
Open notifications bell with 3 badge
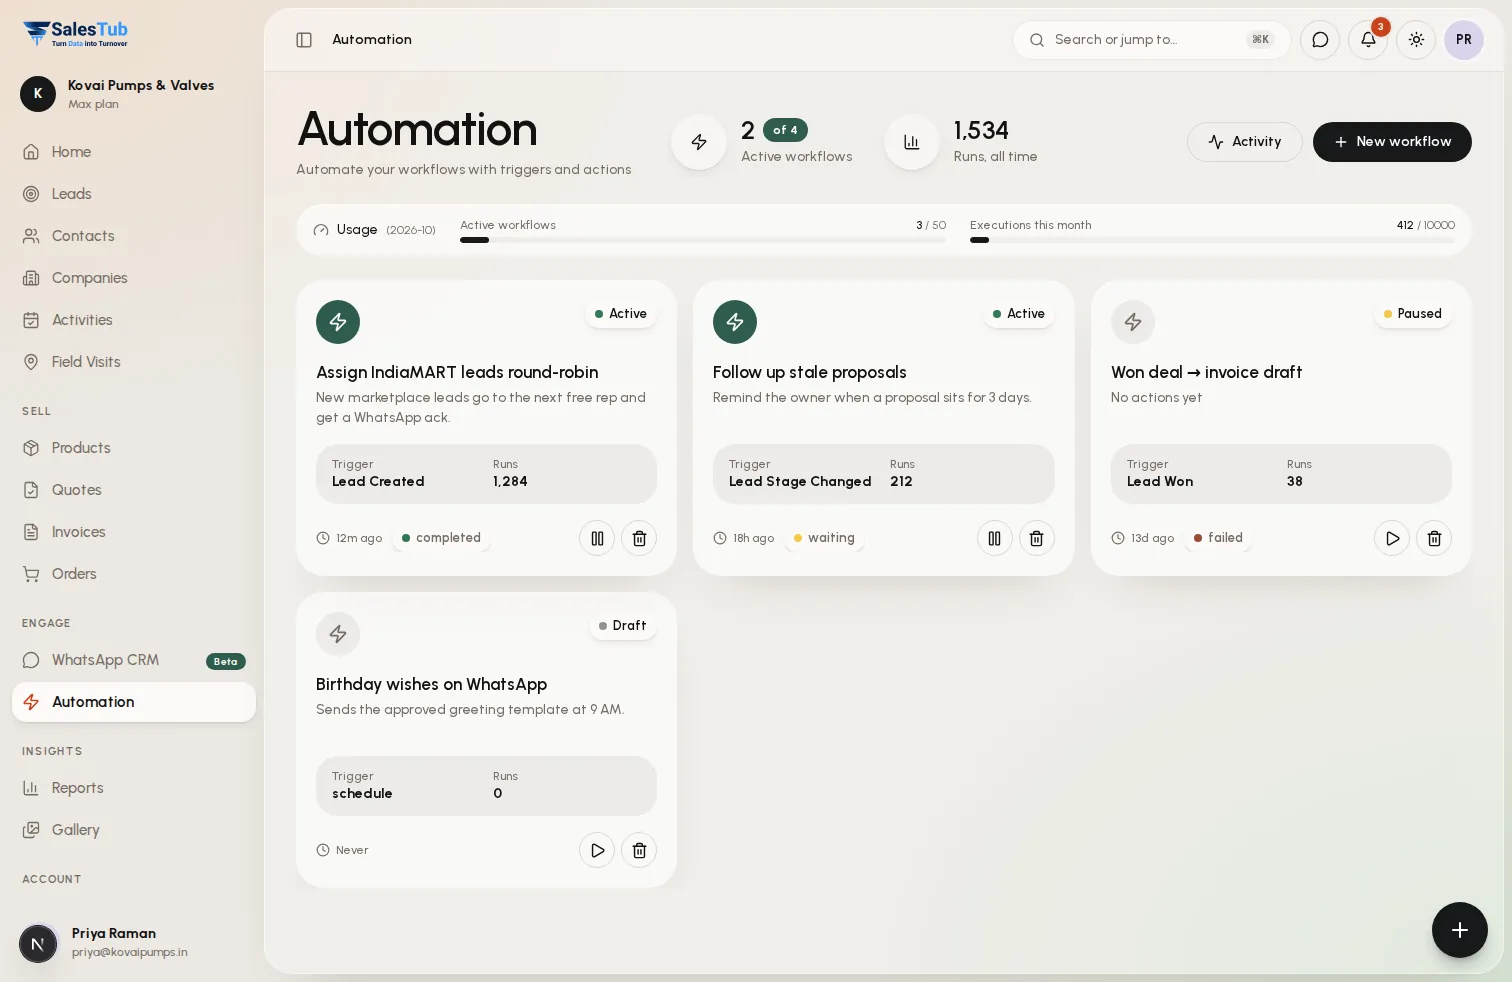click(1368, 40)
